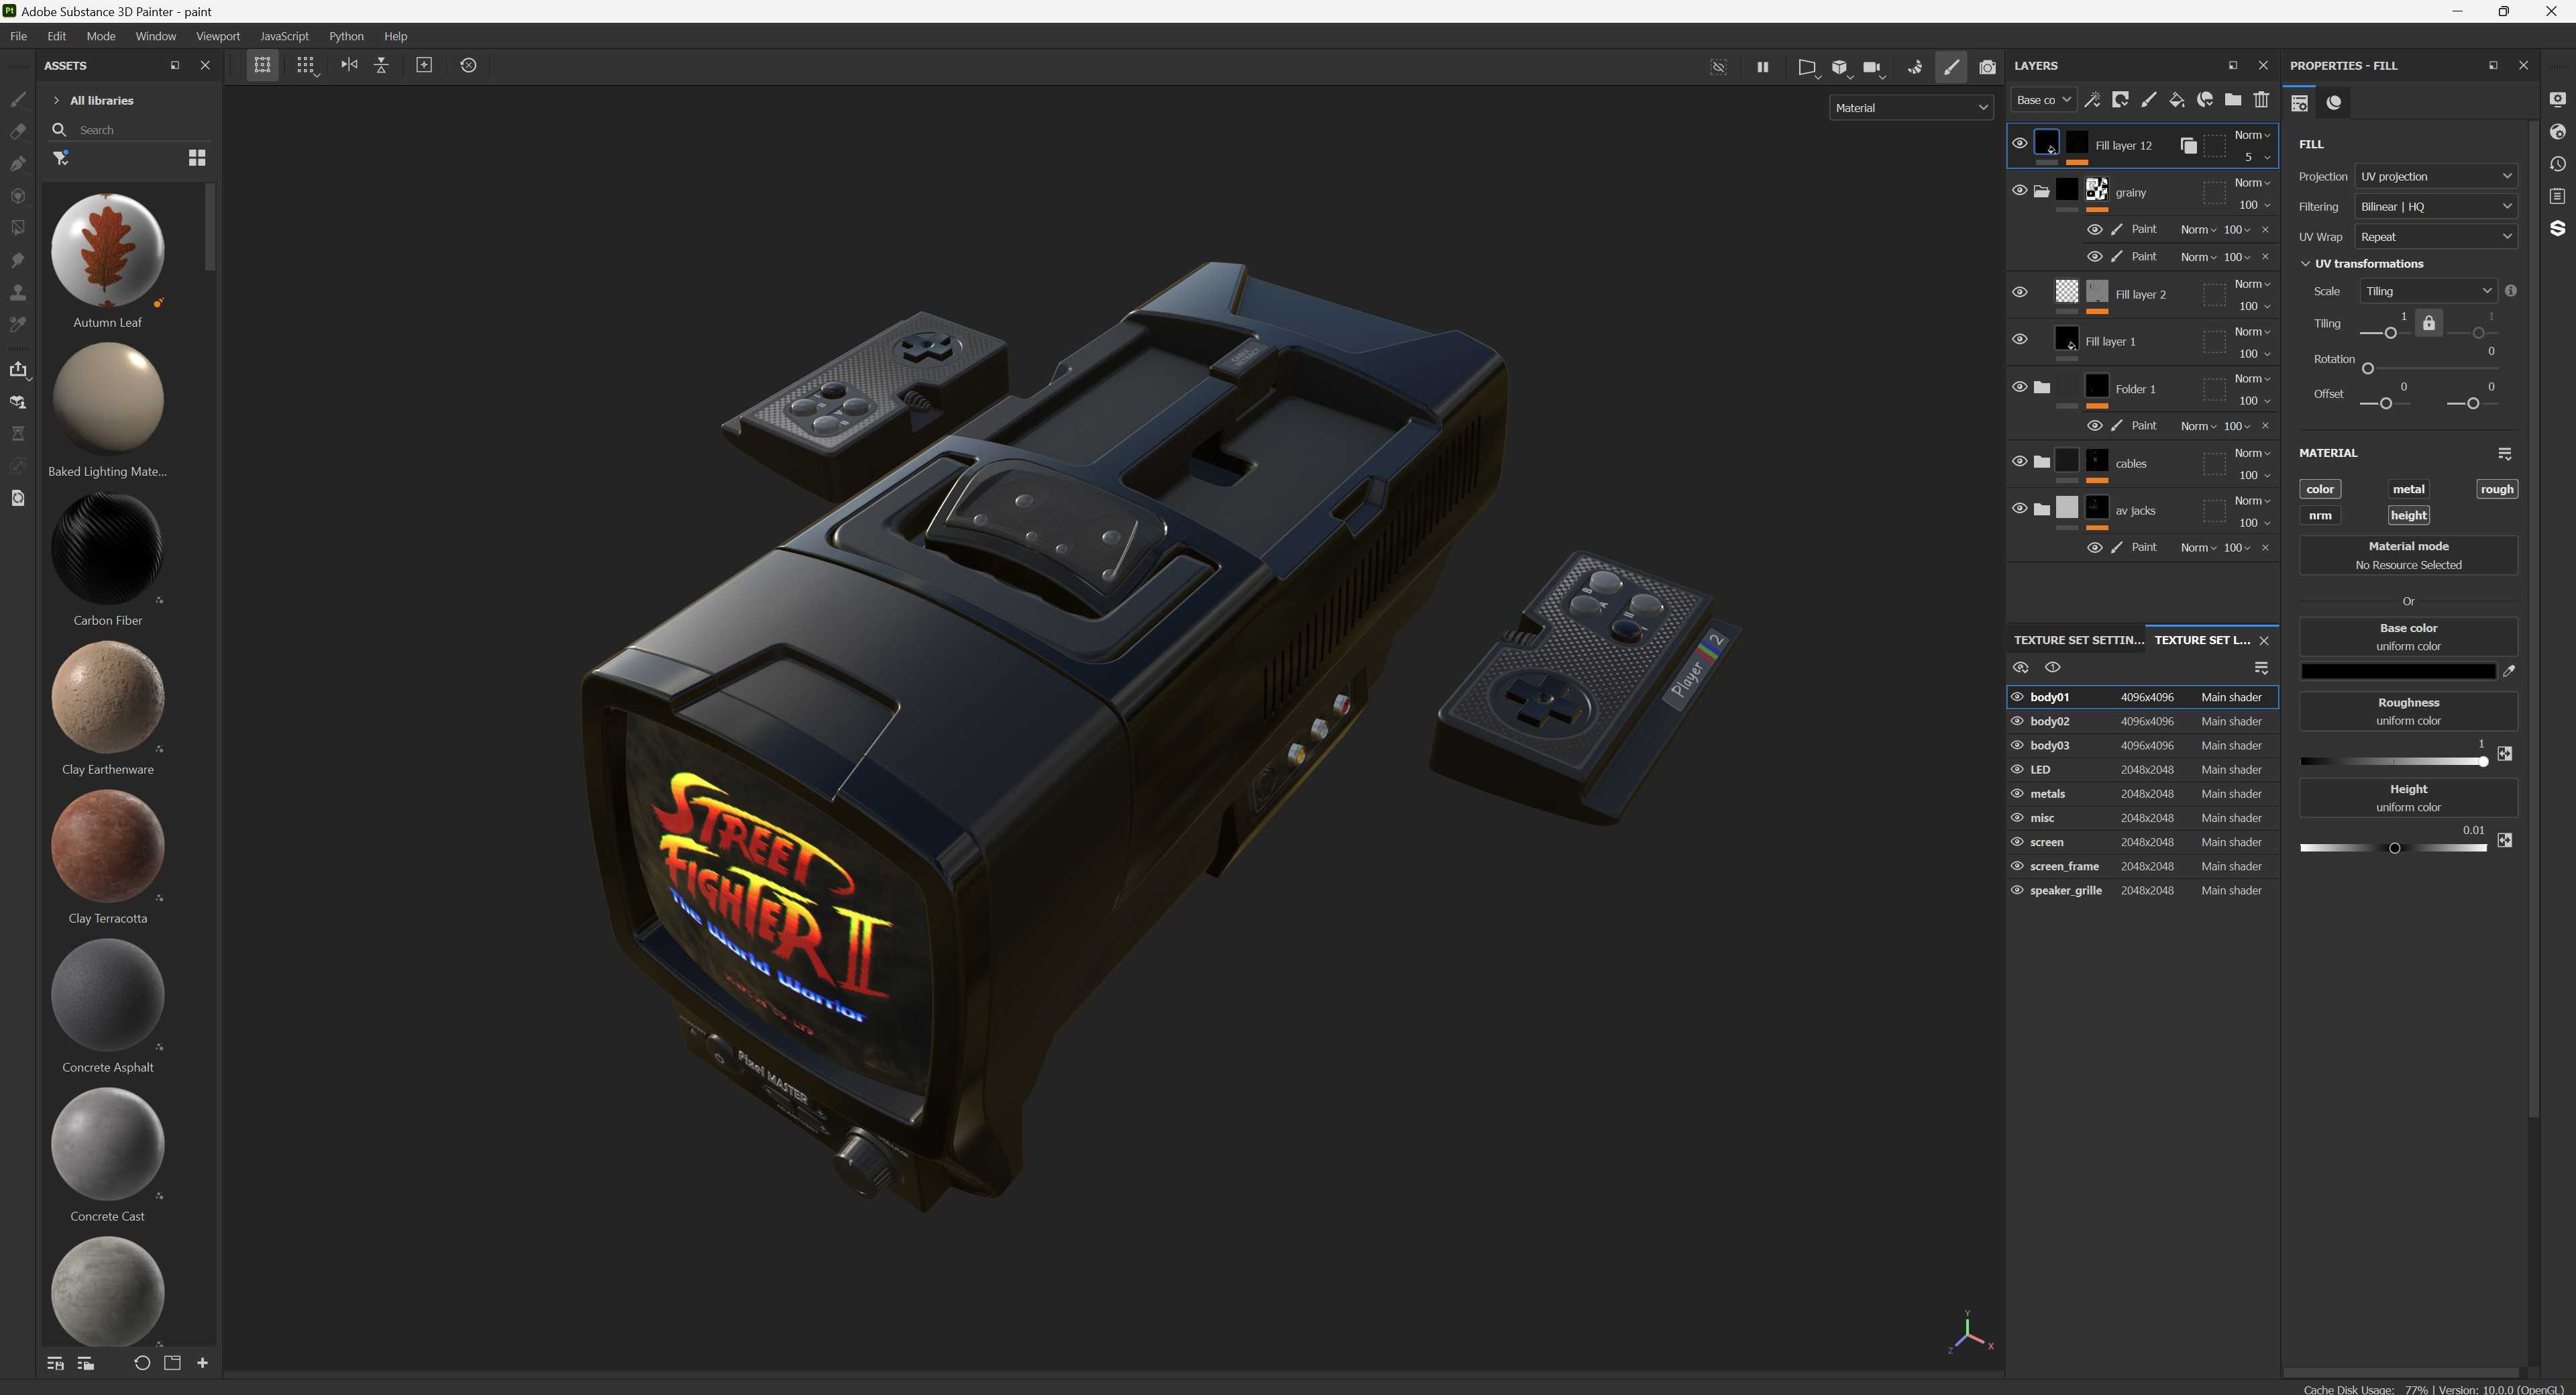The image size is (2576, 1395).
Task: Delete the selected layer
Action: (2261, 99)
